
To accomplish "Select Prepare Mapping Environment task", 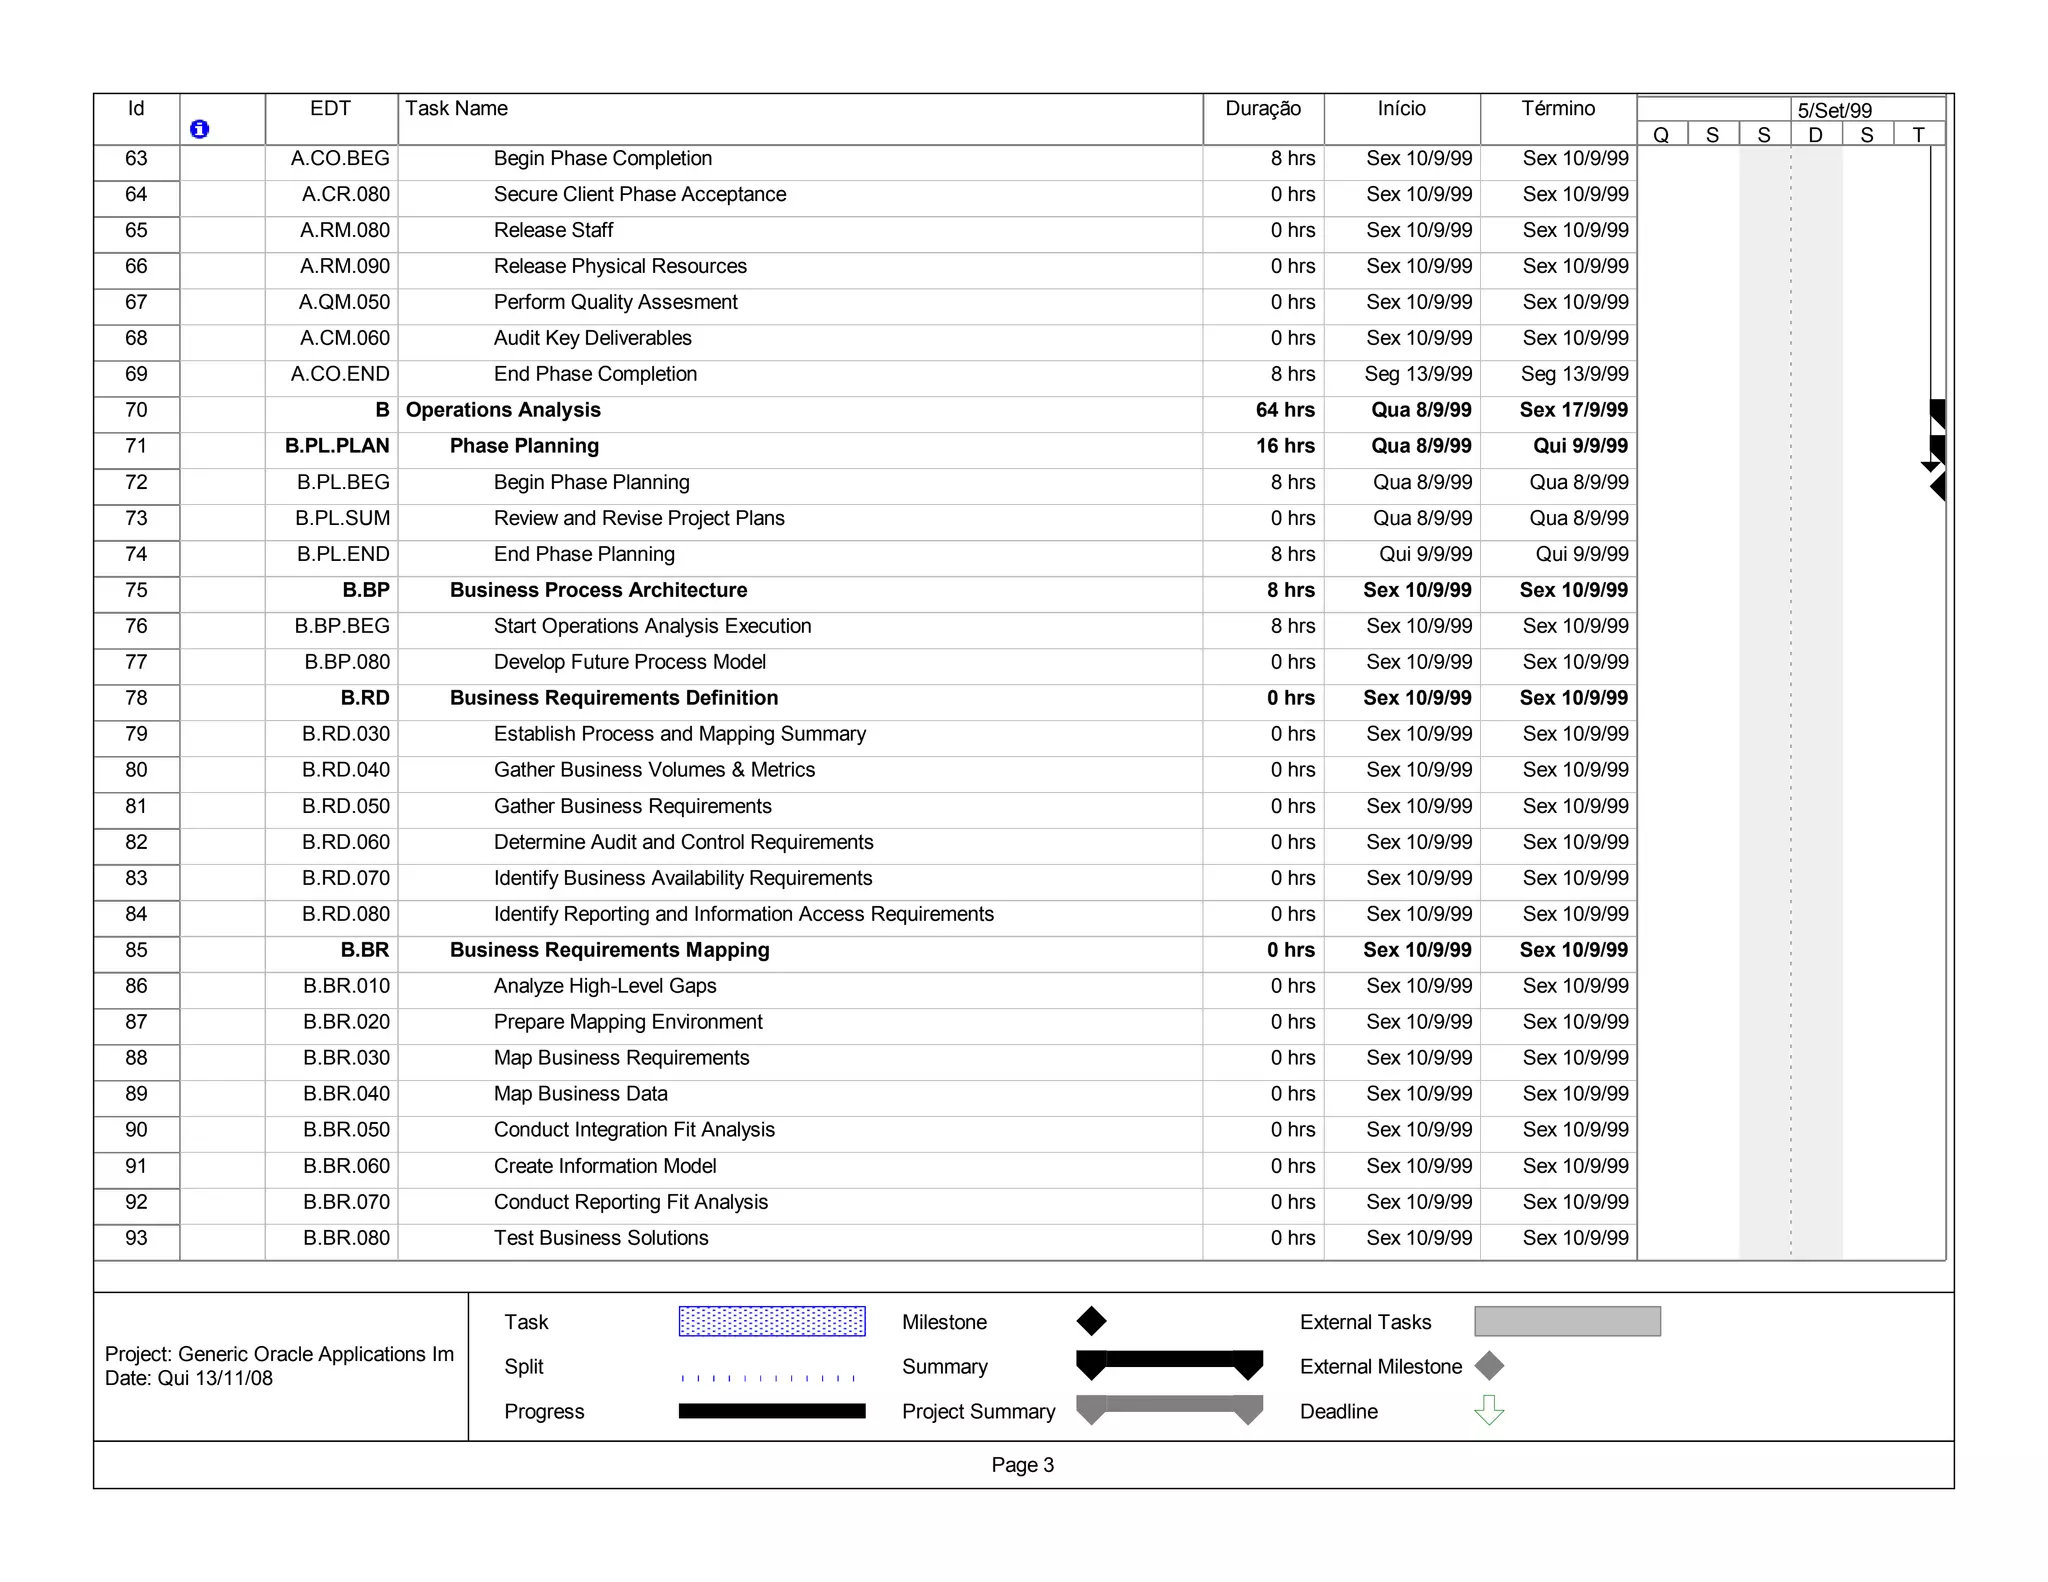I will coord(628,1023).
